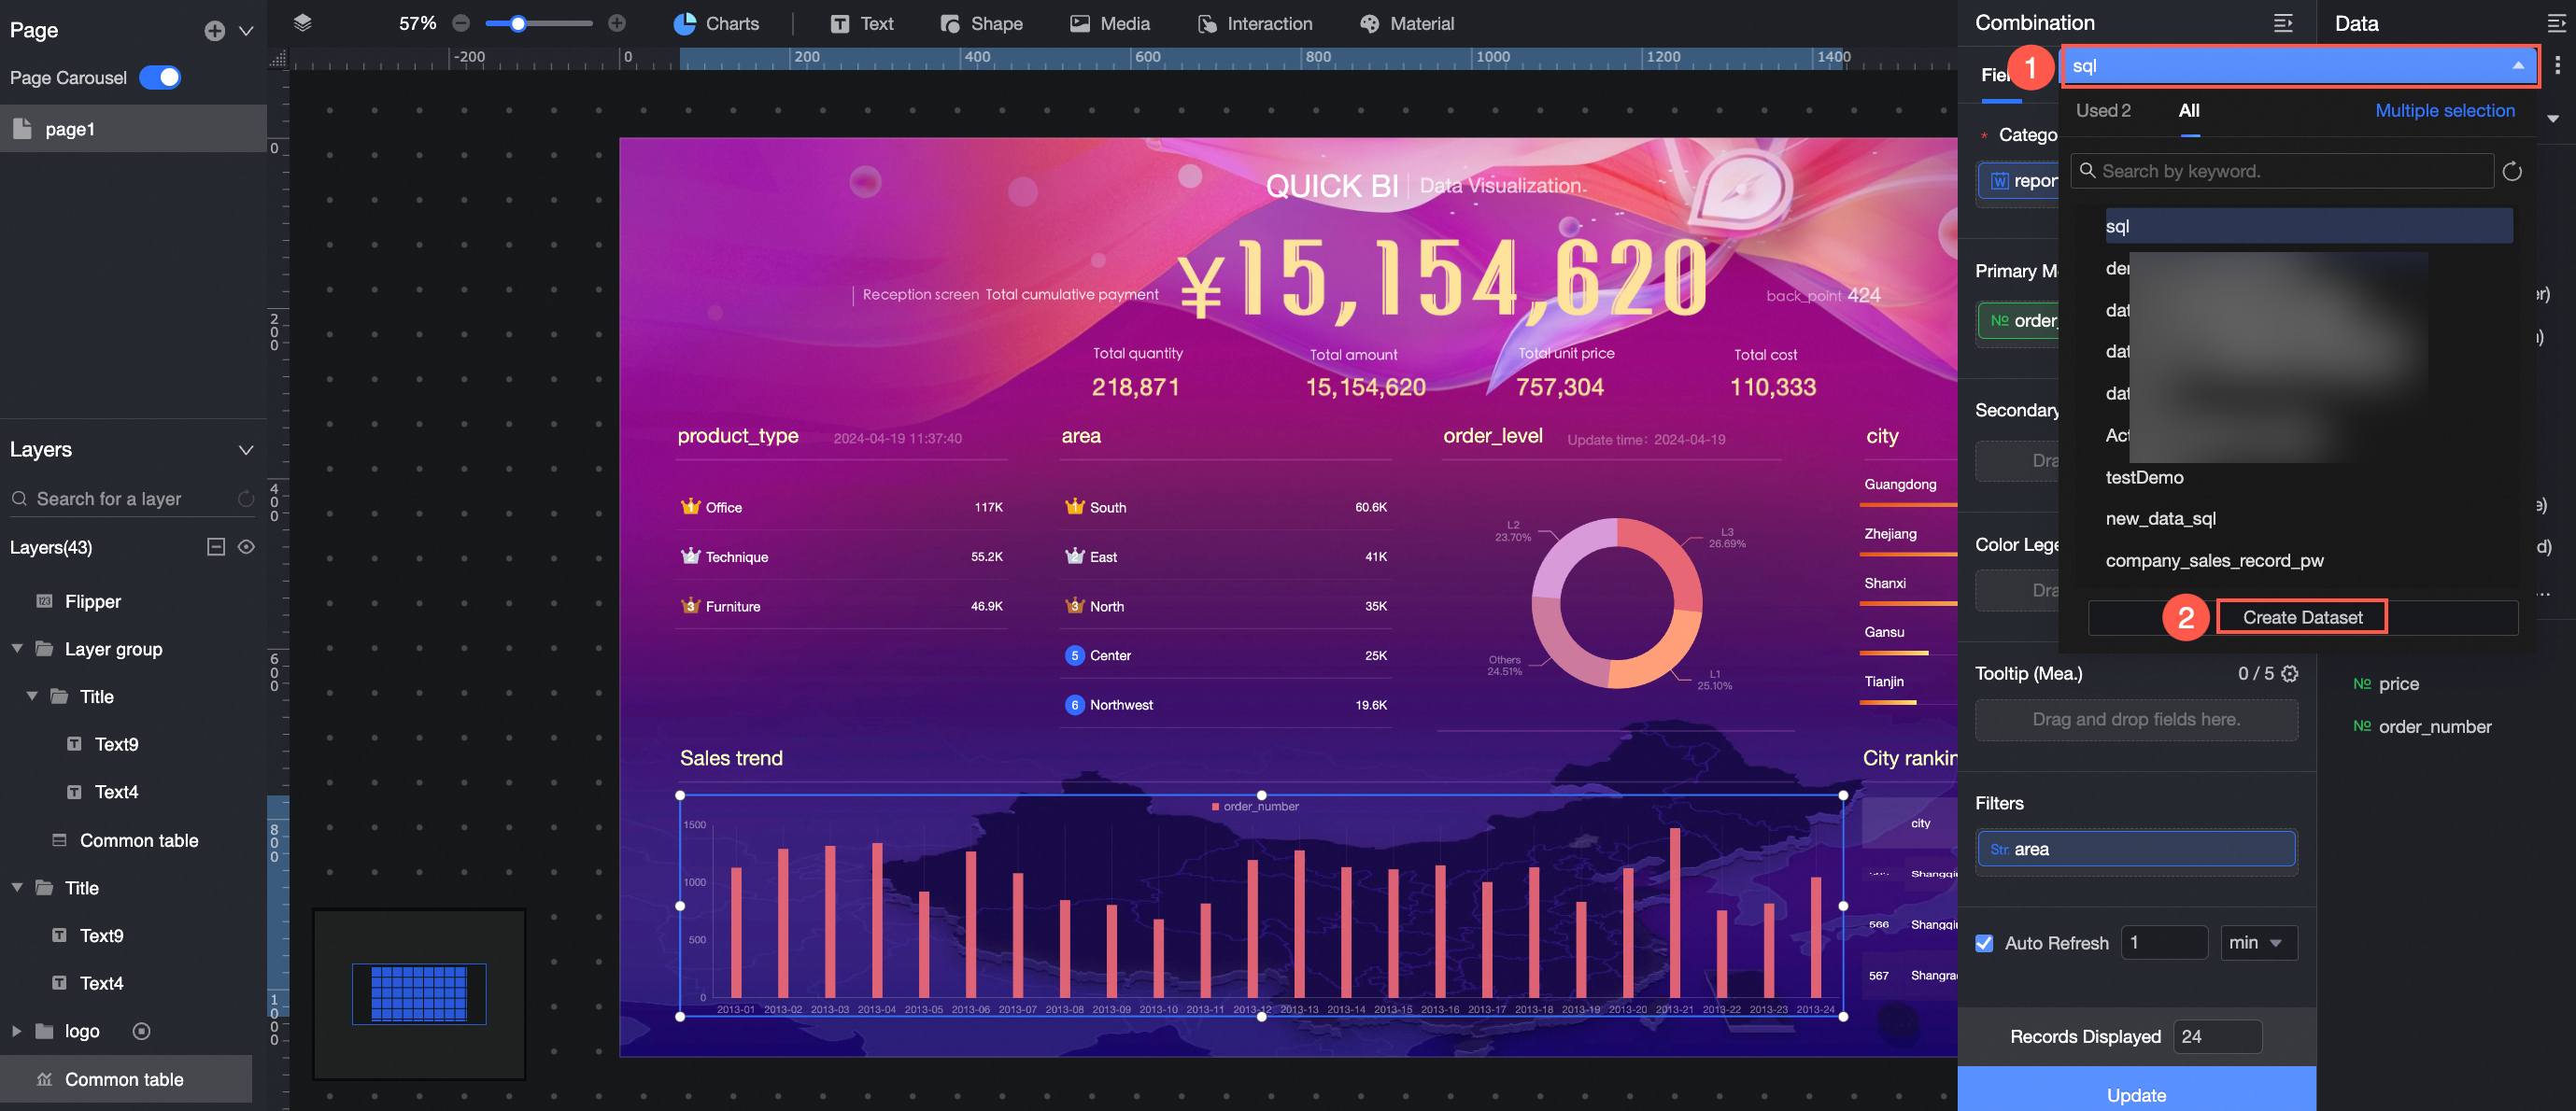Switch to the Used 2 tab

[x=2103, y=111]
